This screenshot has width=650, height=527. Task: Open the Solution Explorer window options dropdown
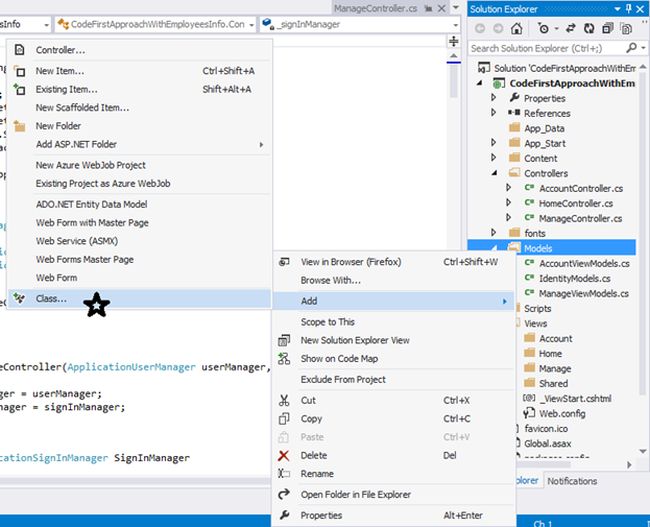pyautogui.click(x=618, y=9)
